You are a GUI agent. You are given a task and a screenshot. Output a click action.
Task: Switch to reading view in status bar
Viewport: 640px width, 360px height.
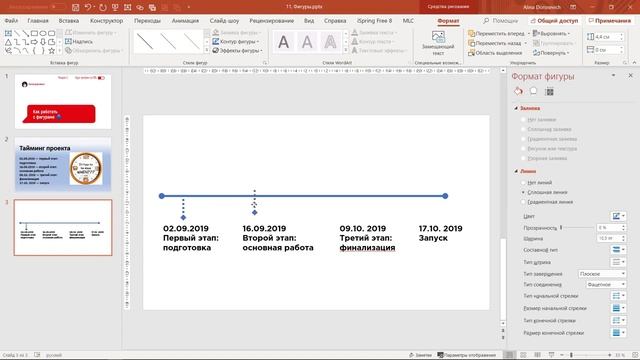[538, 355]
